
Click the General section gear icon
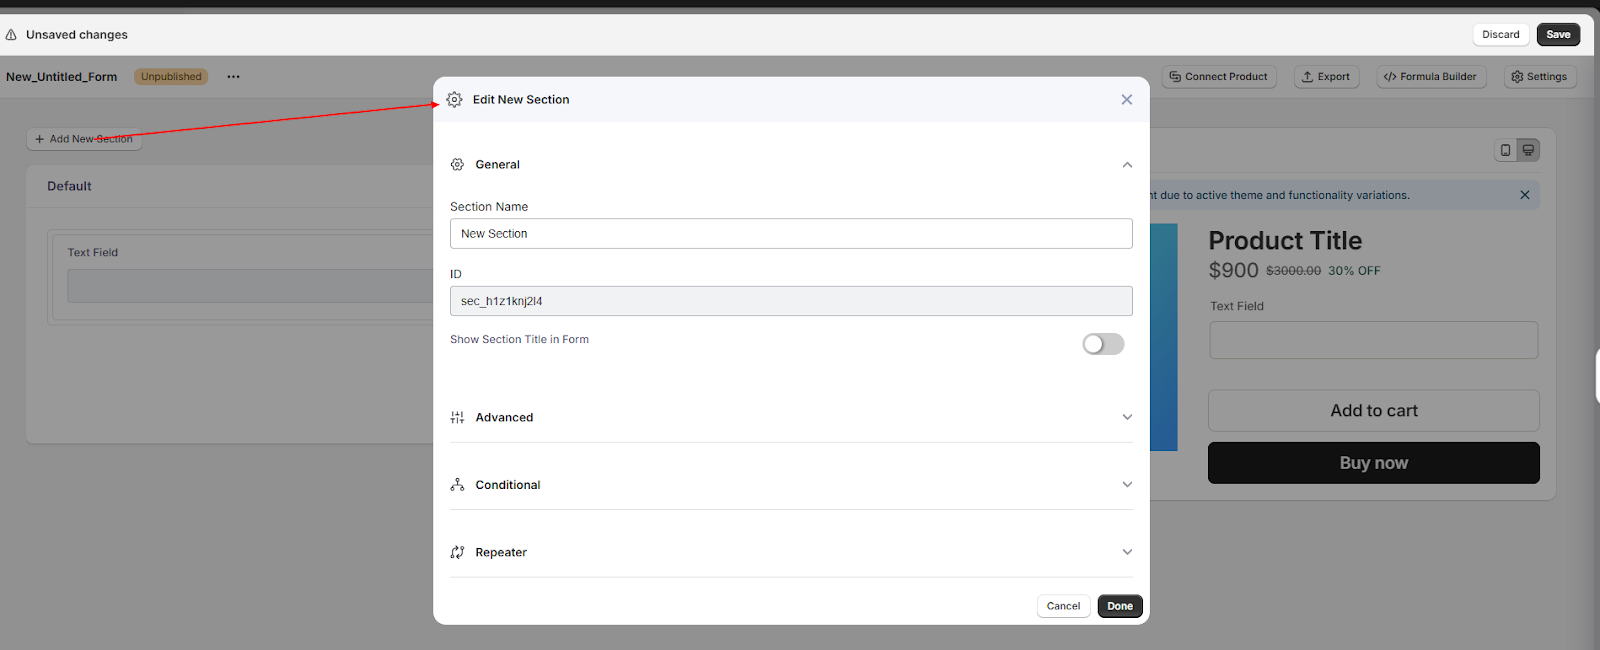(x=457, y=165)
